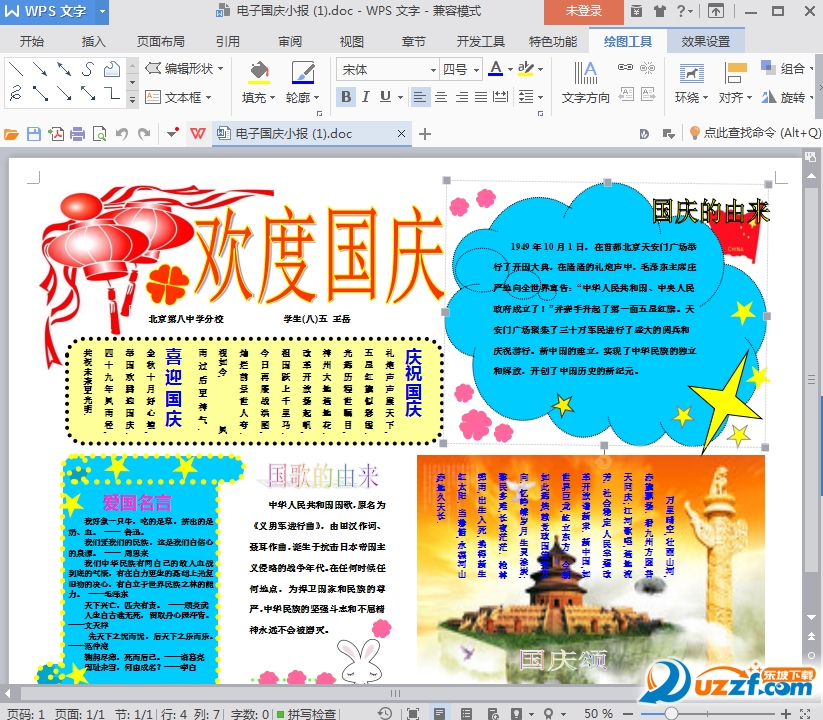Undo the last action
The height and width of the screenshot is (720, 823).
click(x=121, y=131)
